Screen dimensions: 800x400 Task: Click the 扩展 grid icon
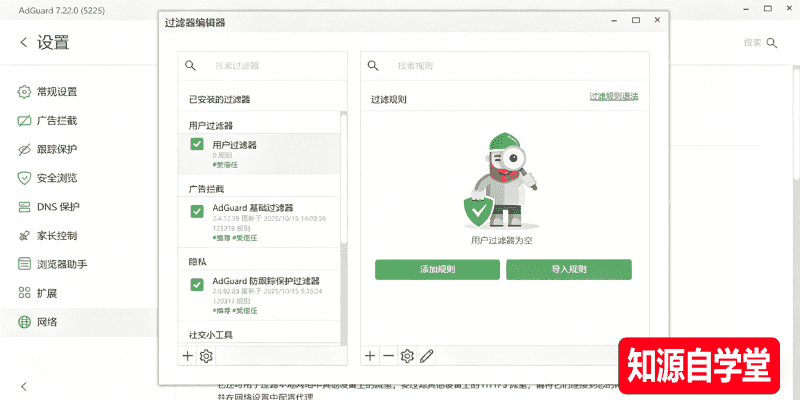pyautogui.click(x=24, y=293)
